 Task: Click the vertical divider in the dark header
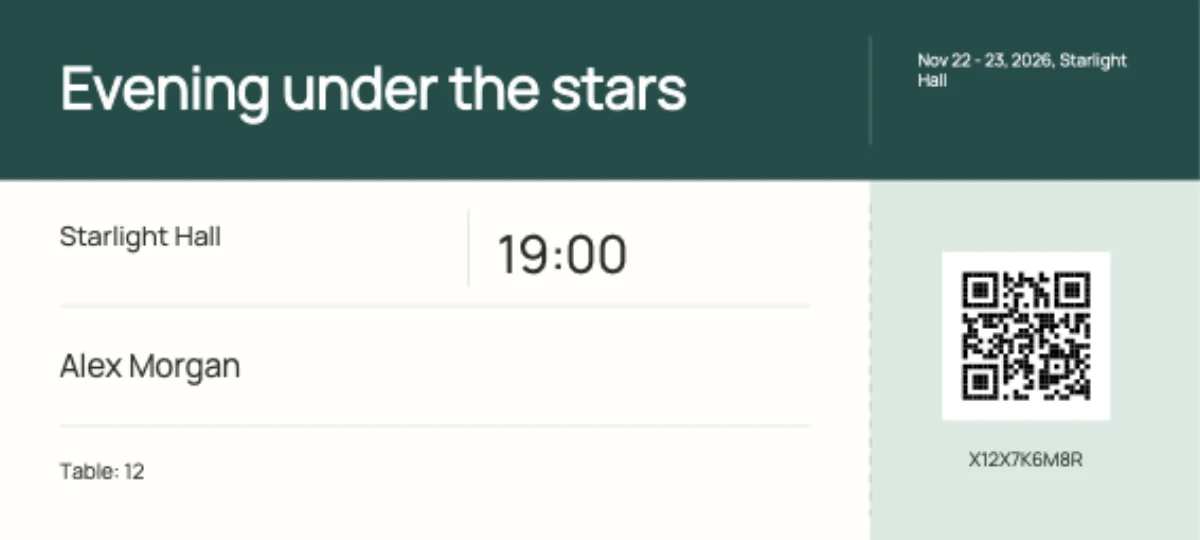click(870, 90)
